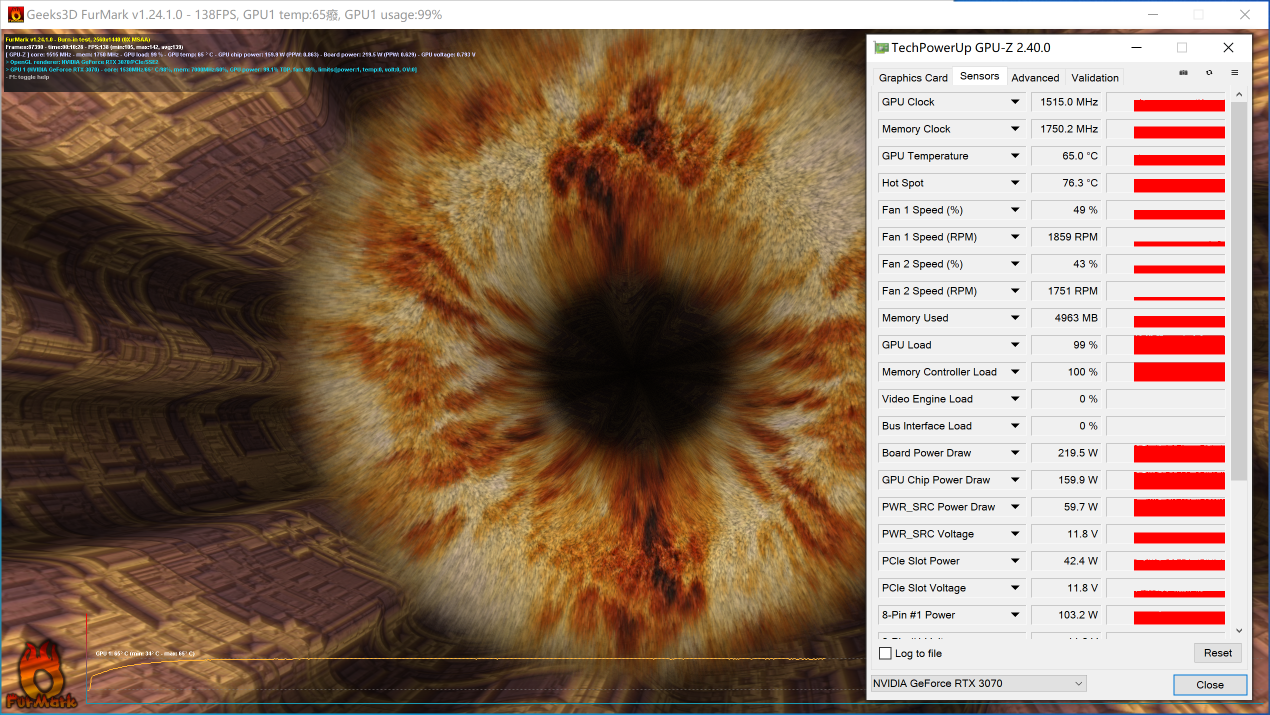Open the GPU-Z hamburger menu icon
Screen dimensions: 1270x715
[1234, 73]
